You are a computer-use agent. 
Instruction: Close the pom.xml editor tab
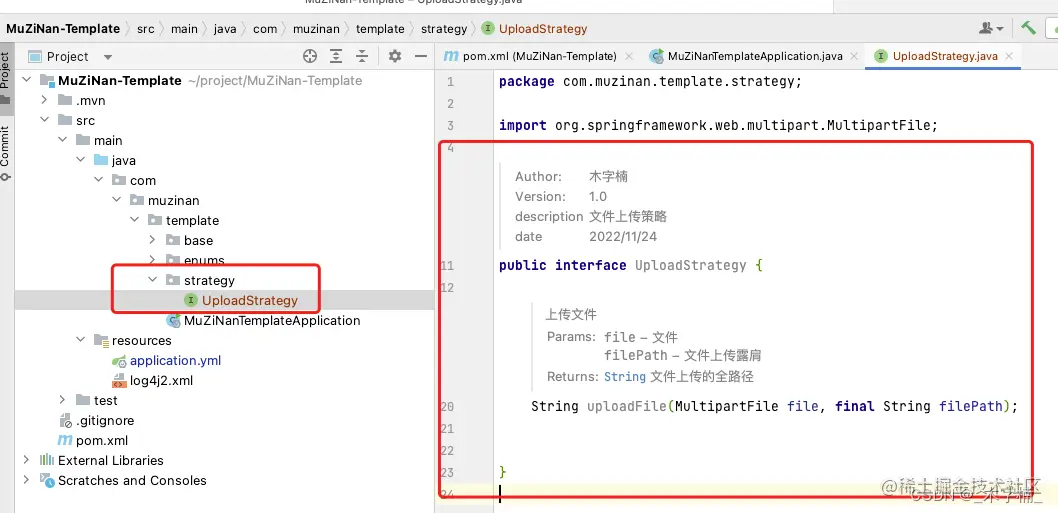click(629, 56)
